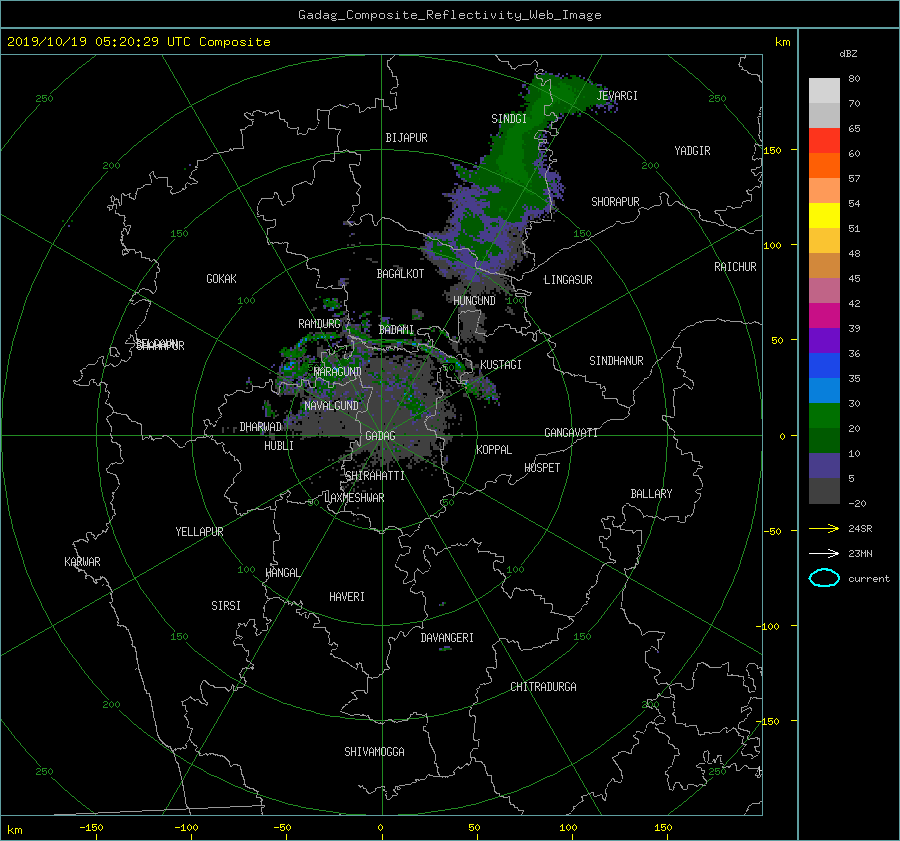Click the yellow 24SR arrow legend icon
This screenshot has height=841, width=900.
click(824, 528)
